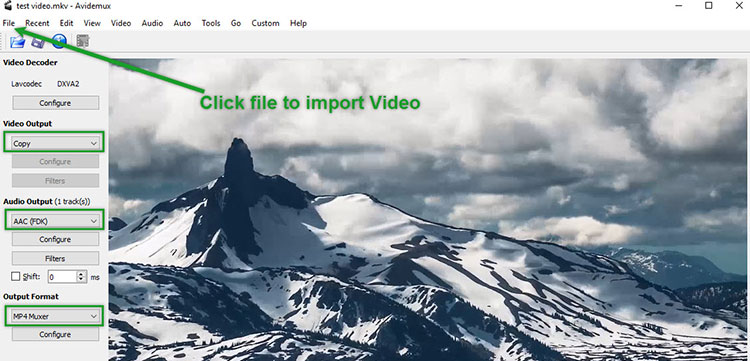Expand the Output Format MP4 Muxer dropdown
This screenshot has height=361, width=750.
(x=54, y=316)
